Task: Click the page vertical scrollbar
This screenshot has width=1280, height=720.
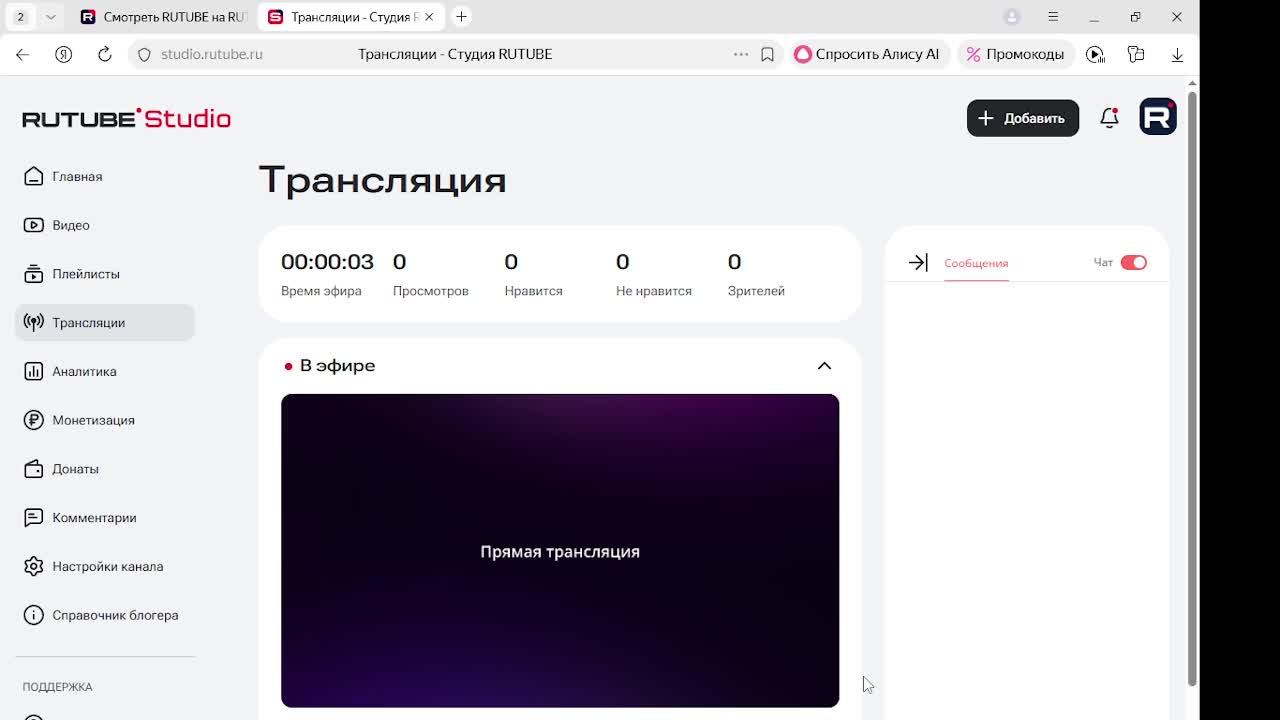Action: click(x=1192, y=390)
